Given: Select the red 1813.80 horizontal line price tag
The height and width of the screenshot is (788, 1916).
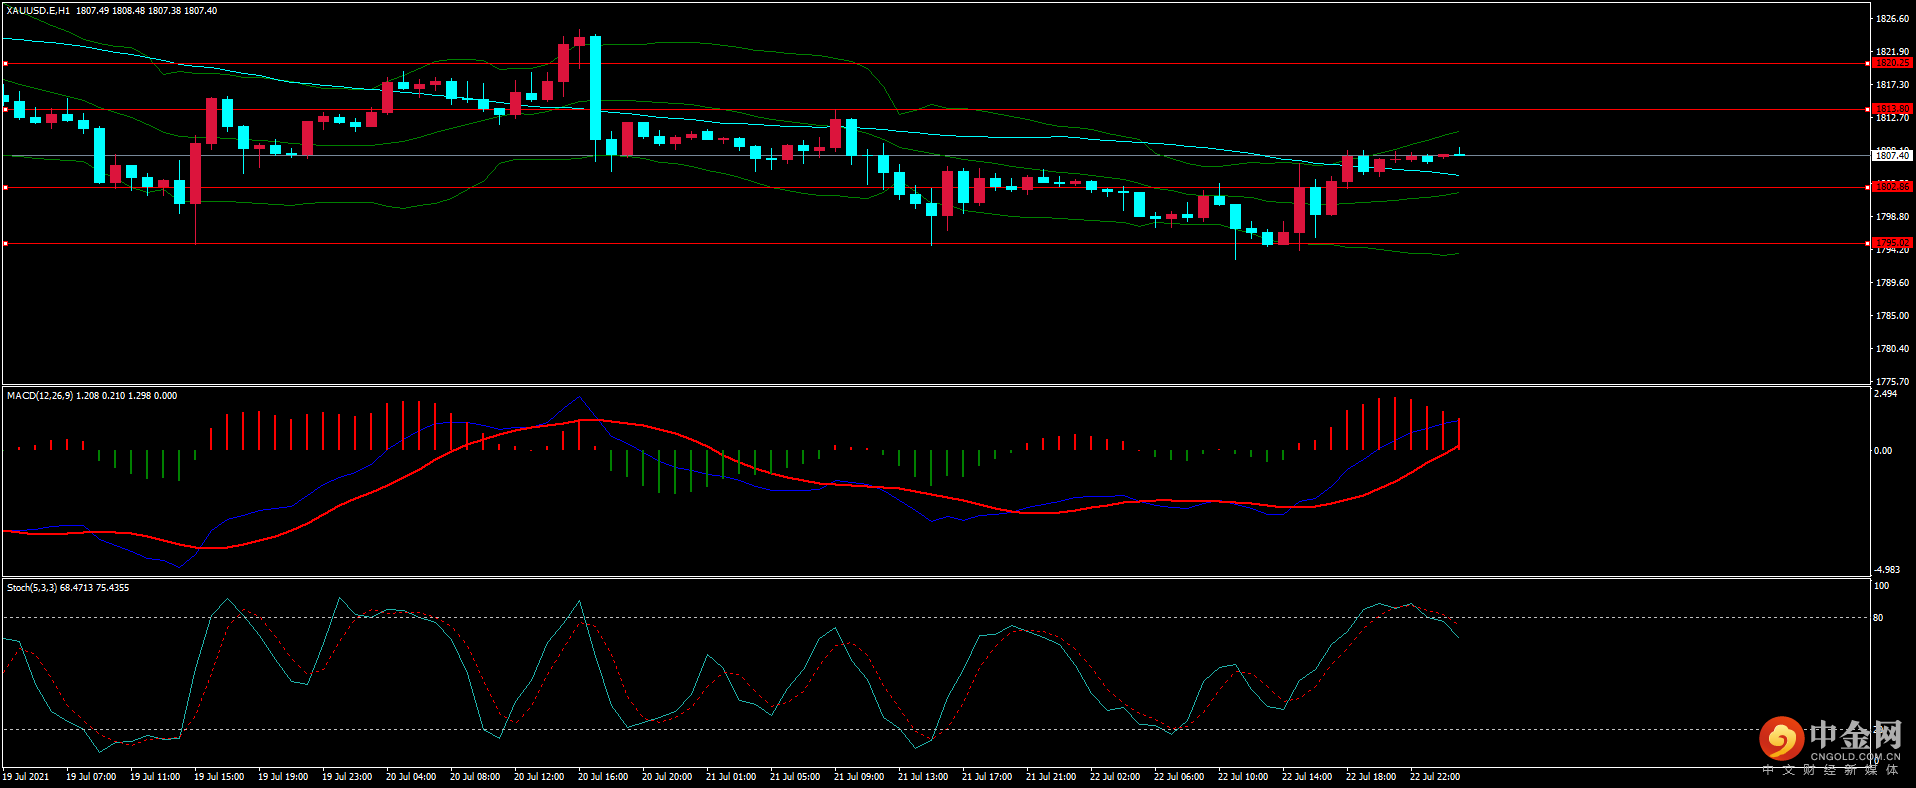Looking at the screenshot, I should (x=1892, y=109).
